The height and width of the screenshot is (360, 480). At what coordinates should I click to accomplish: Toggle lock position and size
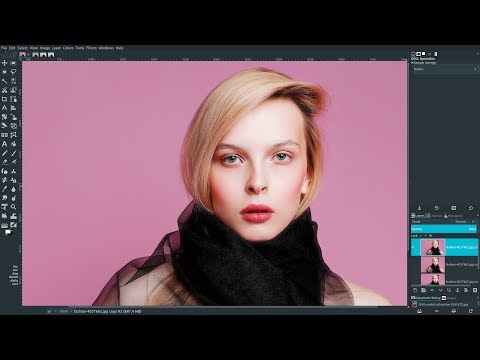click(425, 236)
